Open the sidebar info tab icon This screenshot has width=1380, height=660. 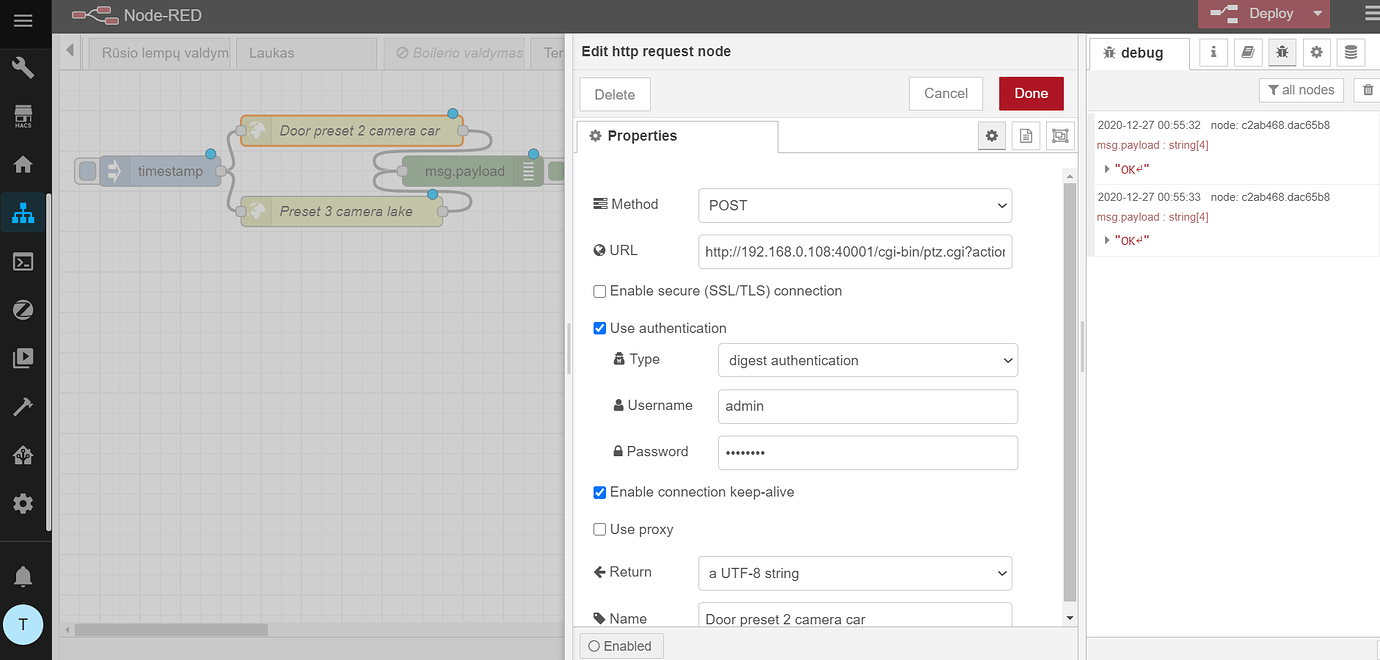[x=1213, y=52]
